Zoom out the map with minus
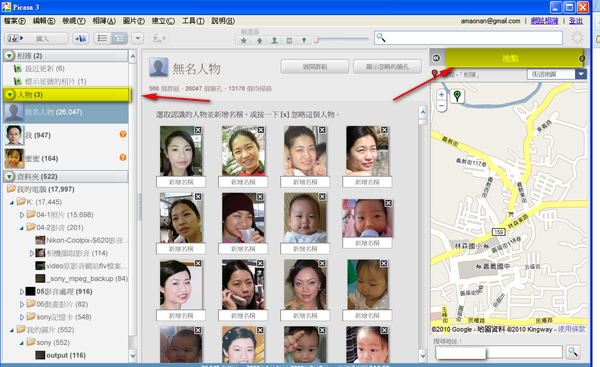This screenshot has height=367, width=600. [442, 106]
